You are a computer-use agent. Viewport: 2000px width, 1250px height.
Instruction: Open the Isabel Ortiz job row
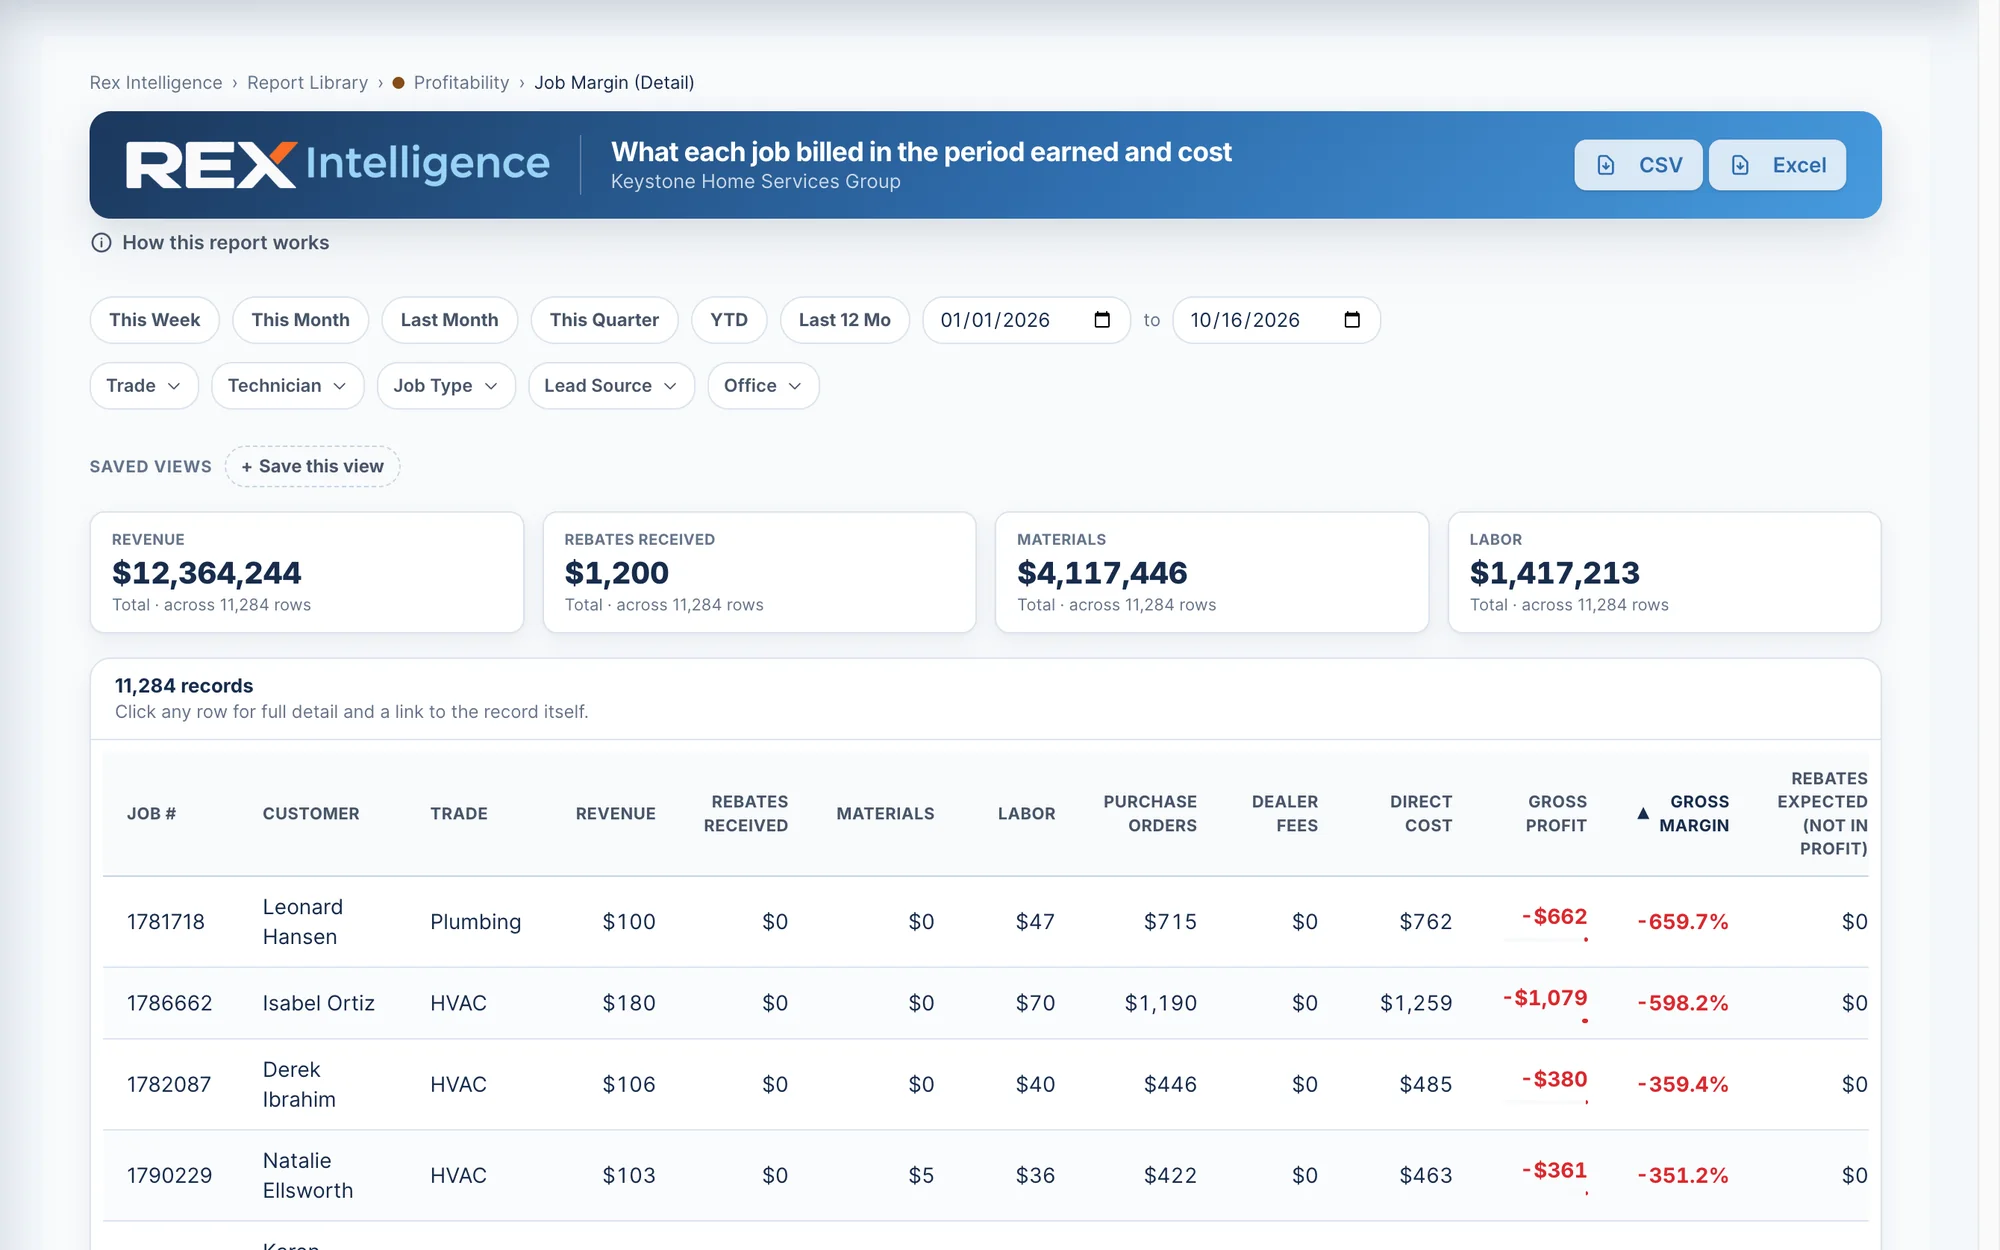pos(985,1003)
